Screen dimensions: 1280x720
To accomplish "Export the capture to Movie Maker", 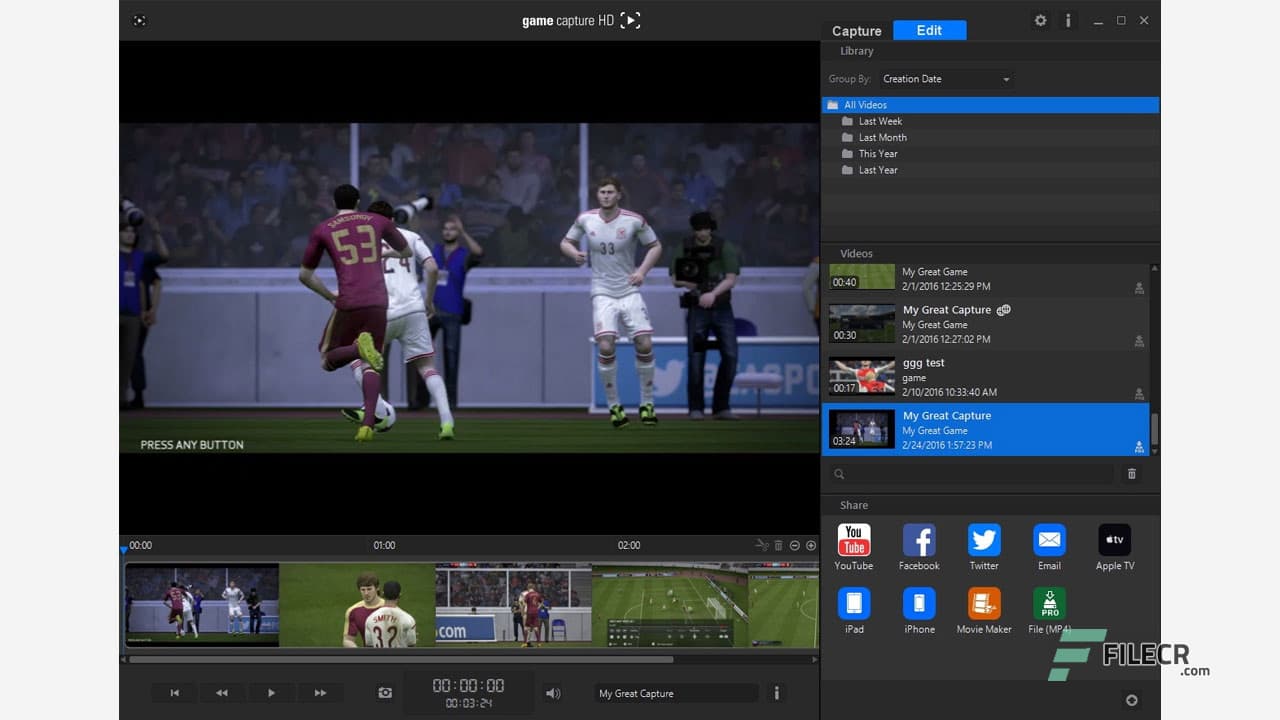I will click(983, 604).
